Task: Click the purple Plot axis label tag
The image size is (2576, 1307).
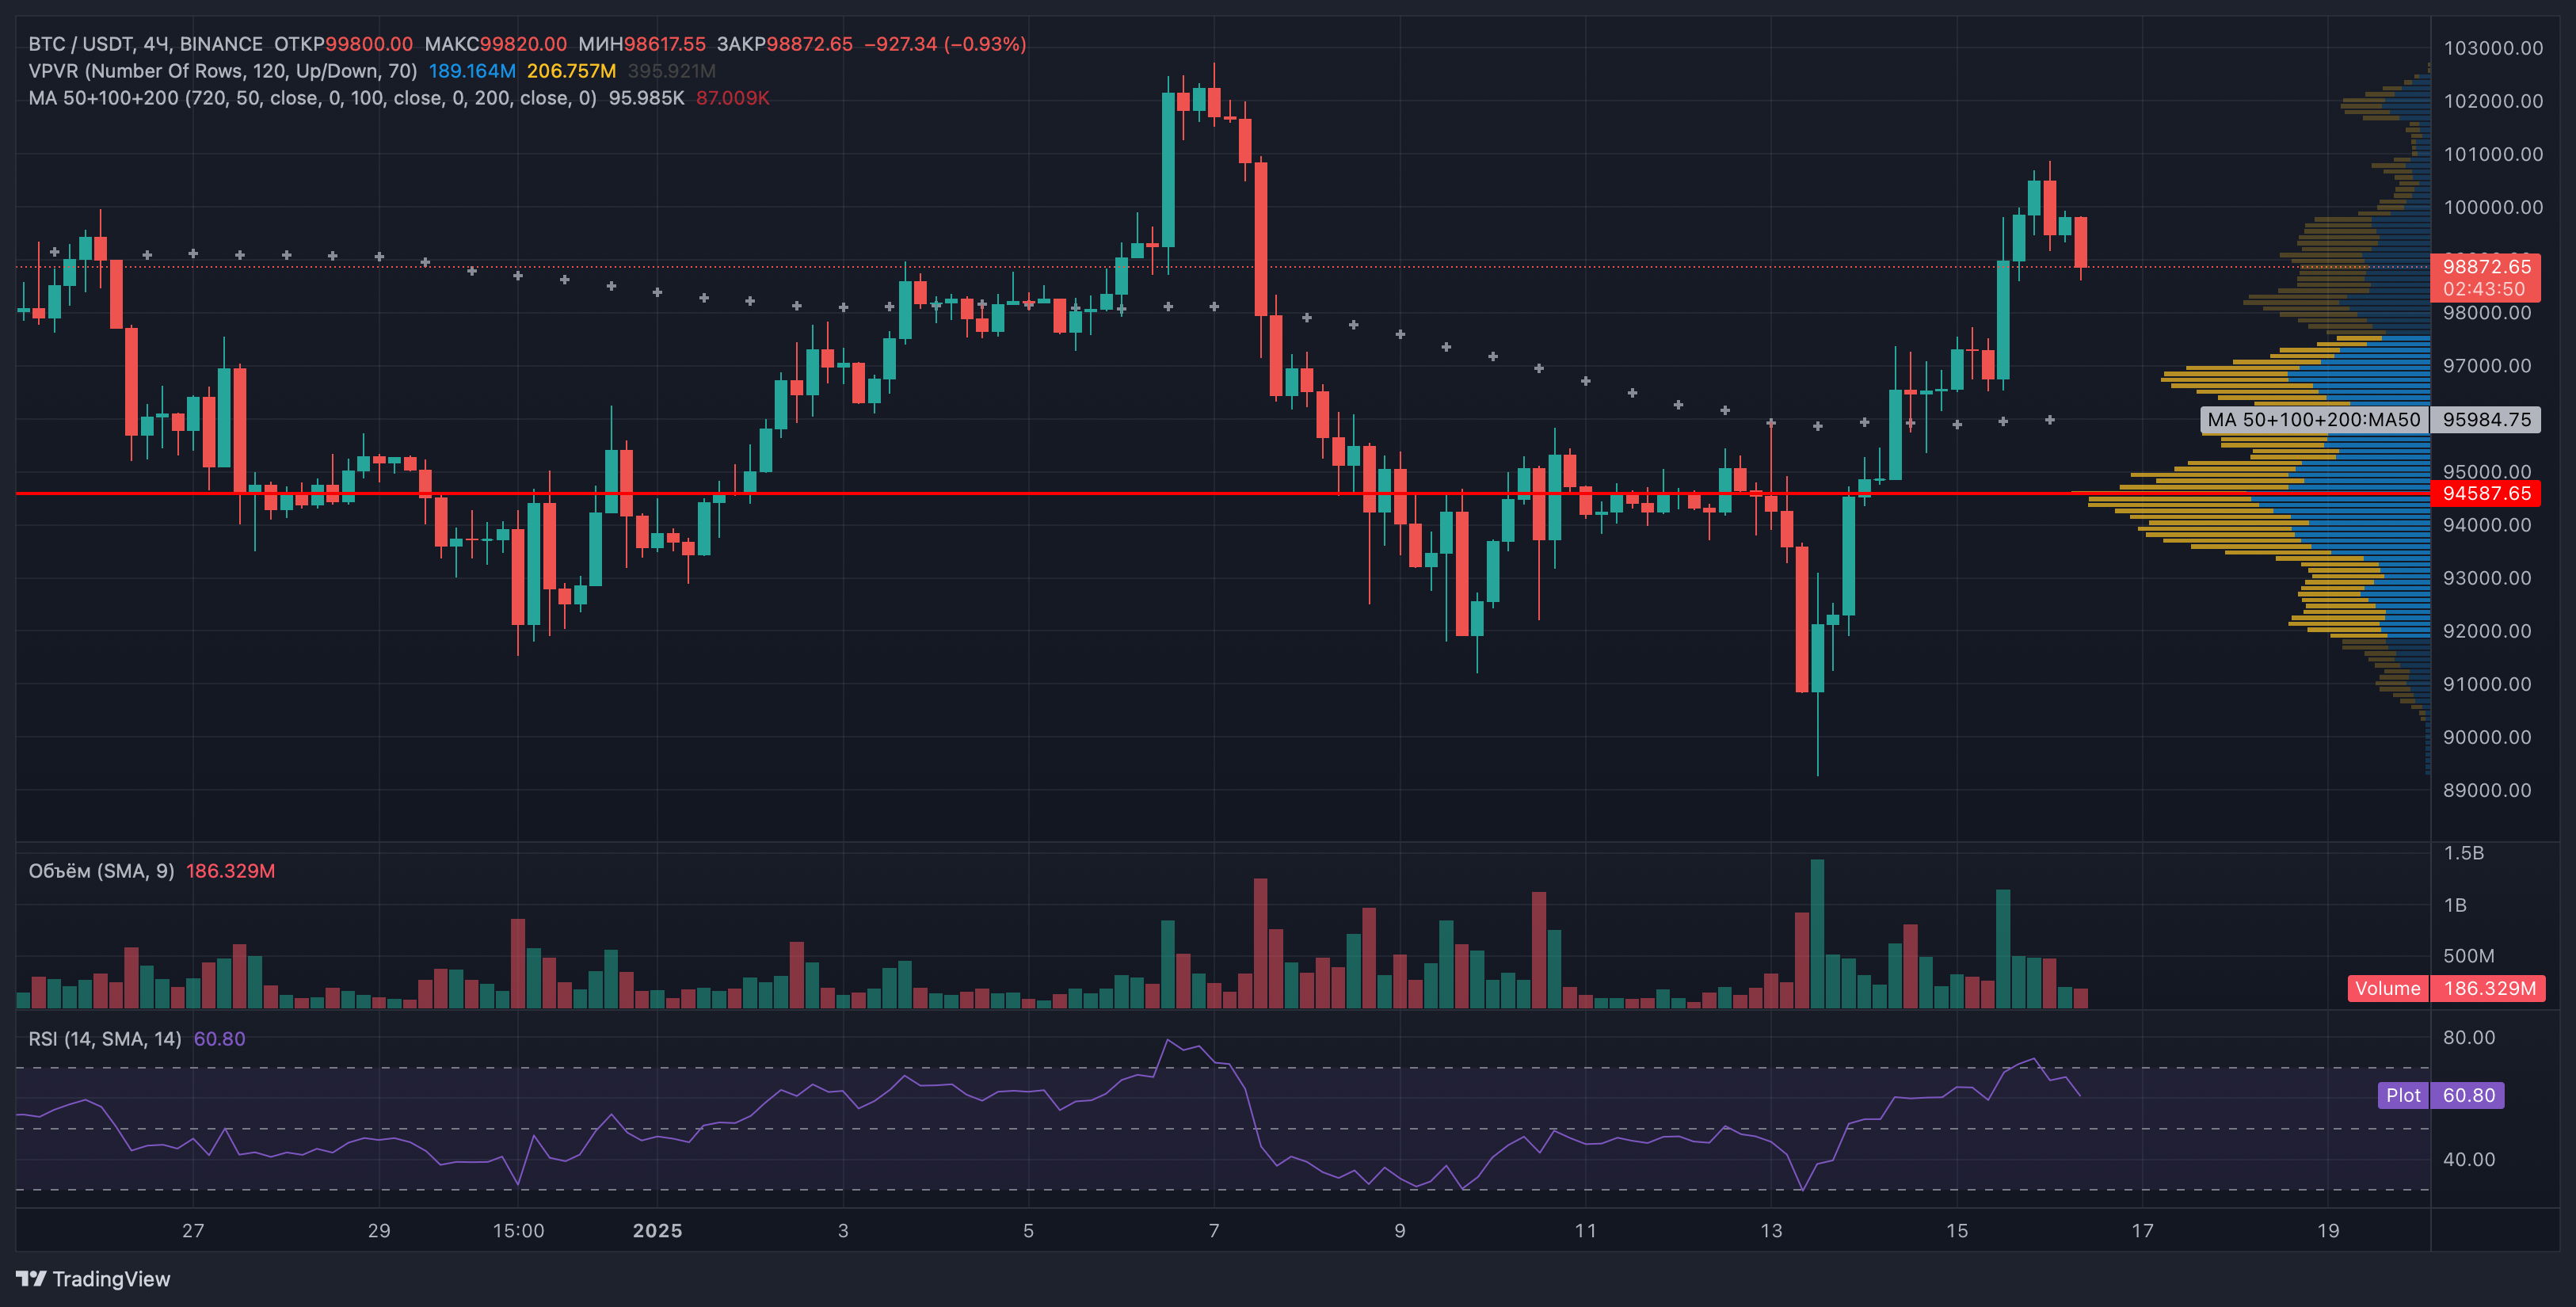Action: coord(2403,1095)
